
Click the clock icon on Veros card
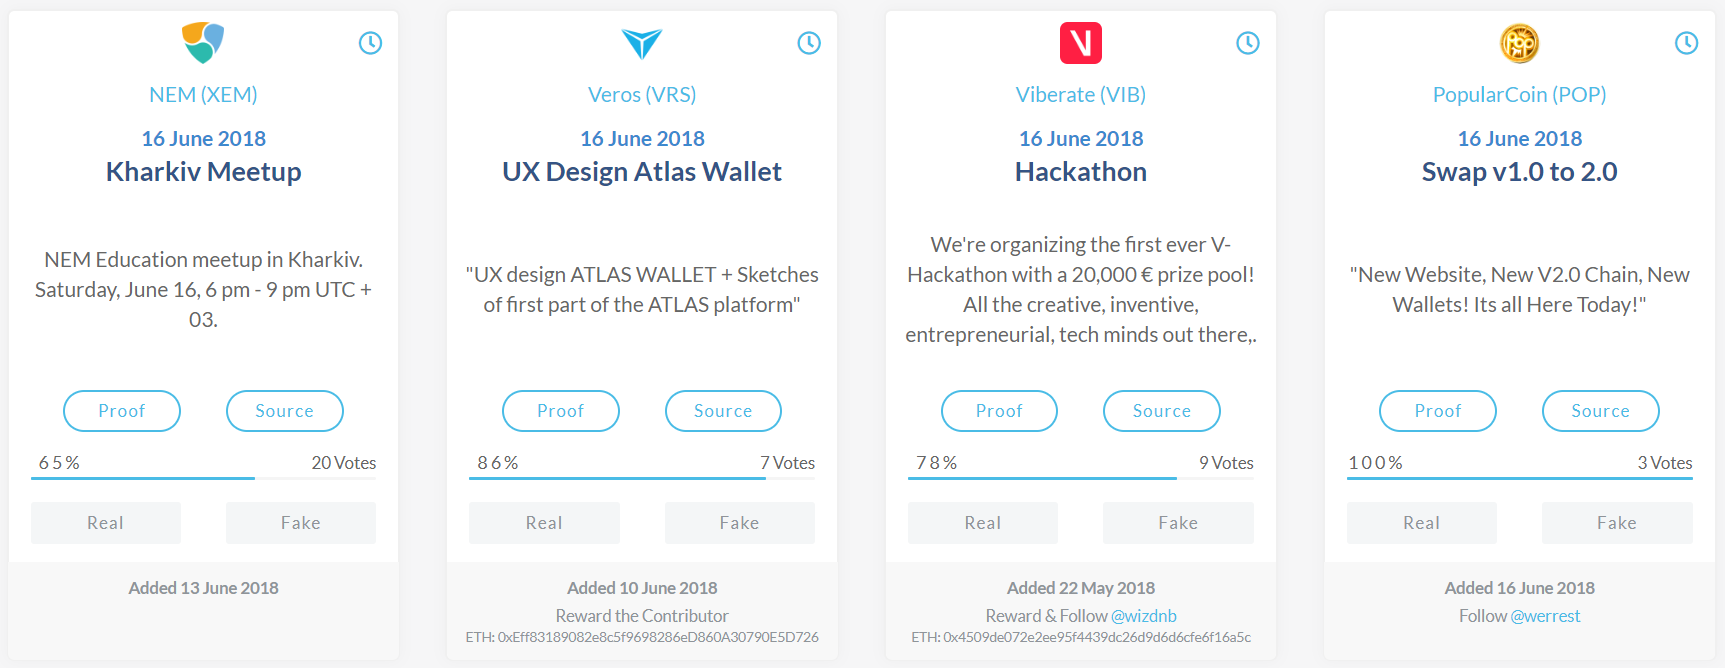[x=809, y=43]
